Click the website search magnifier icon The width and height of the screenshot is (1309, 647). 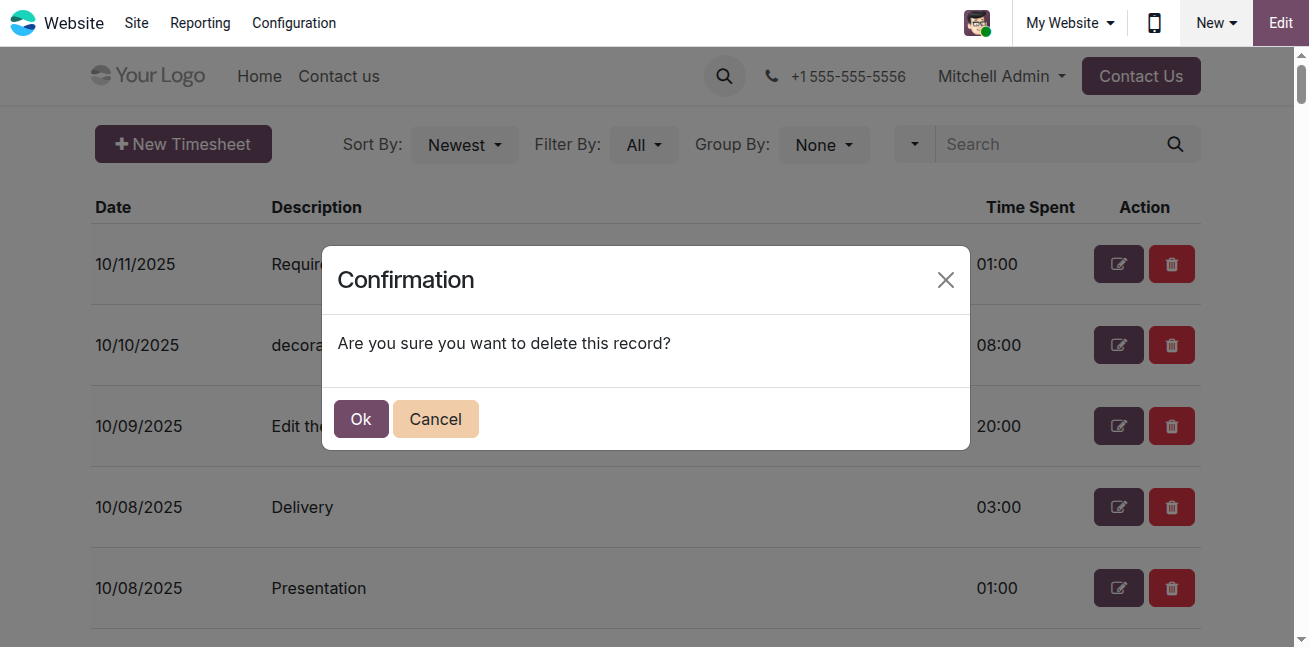click(x=724, y=76)
